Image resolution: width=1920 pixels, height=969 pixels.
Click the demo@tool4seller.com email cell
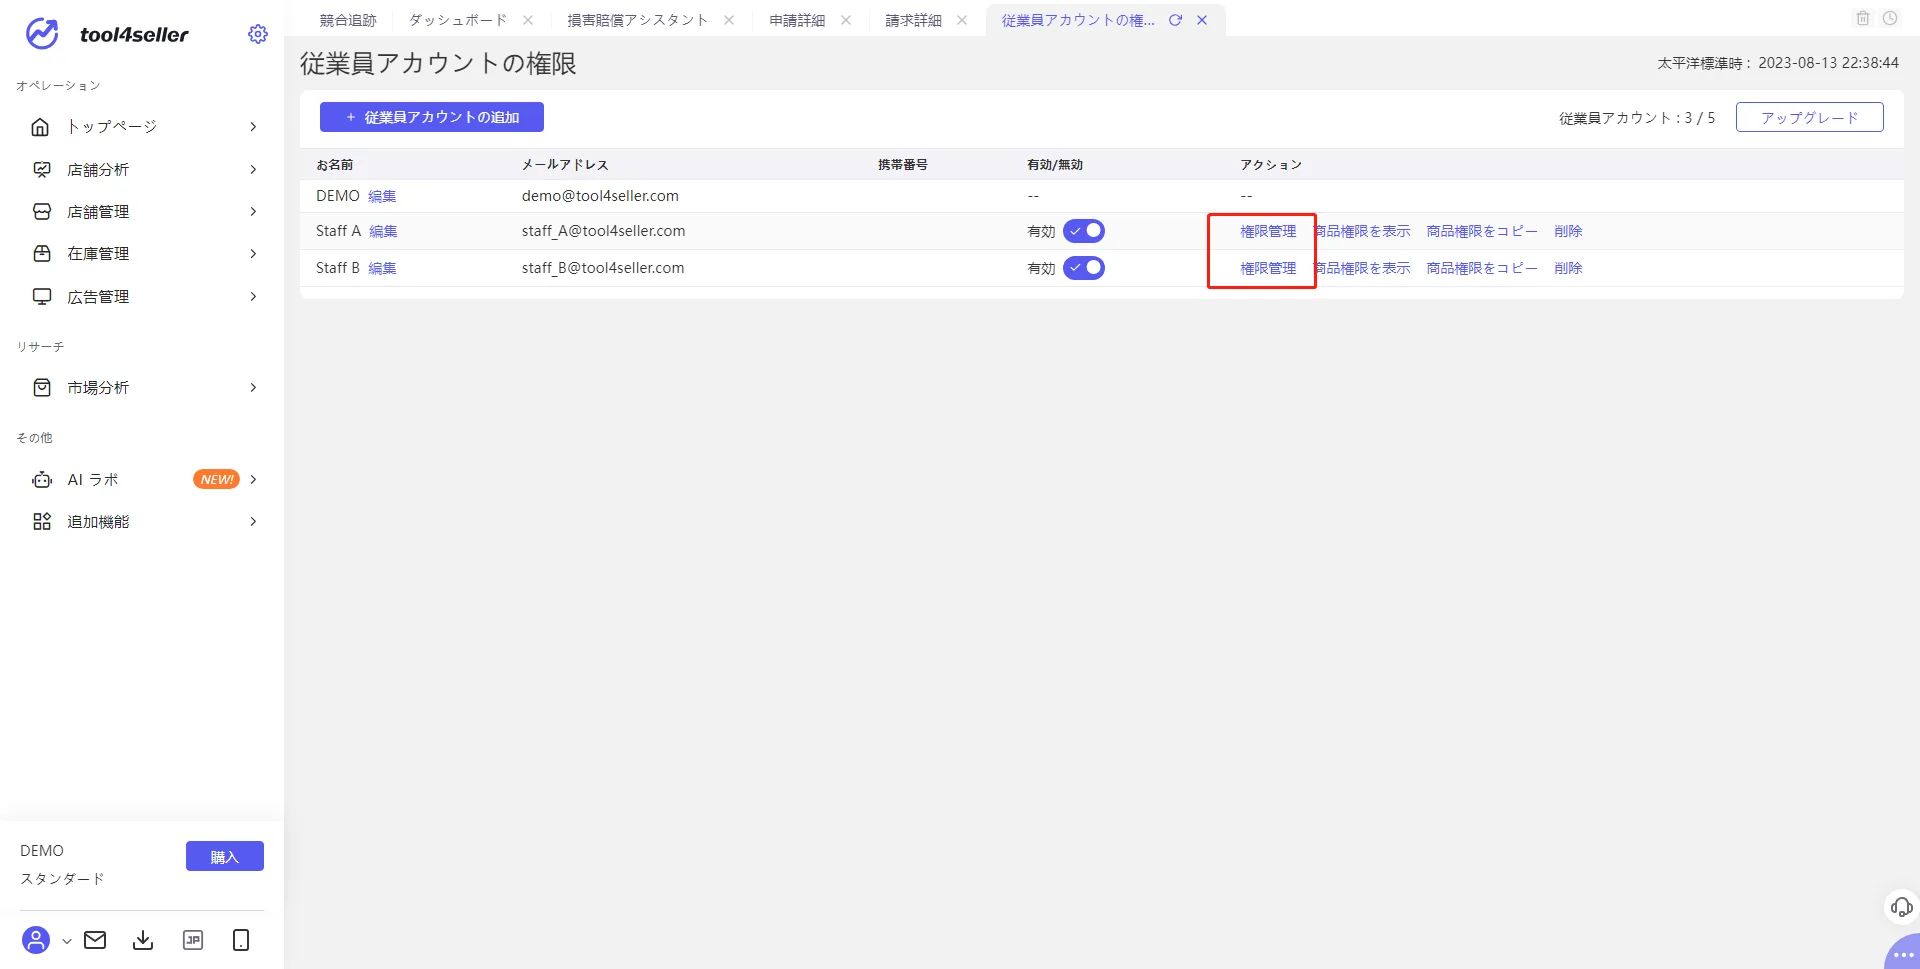[600, 196]
